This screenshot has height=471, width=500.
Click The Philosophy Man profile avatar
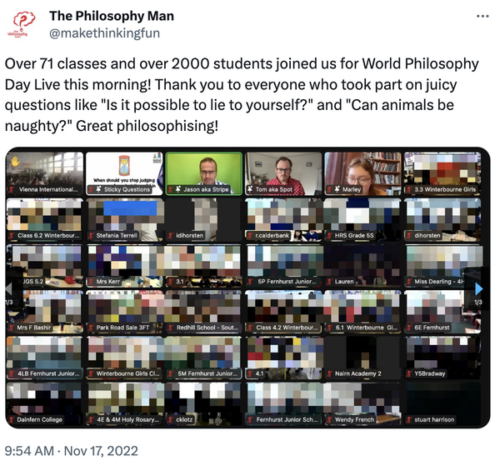[x=22, y=25]
